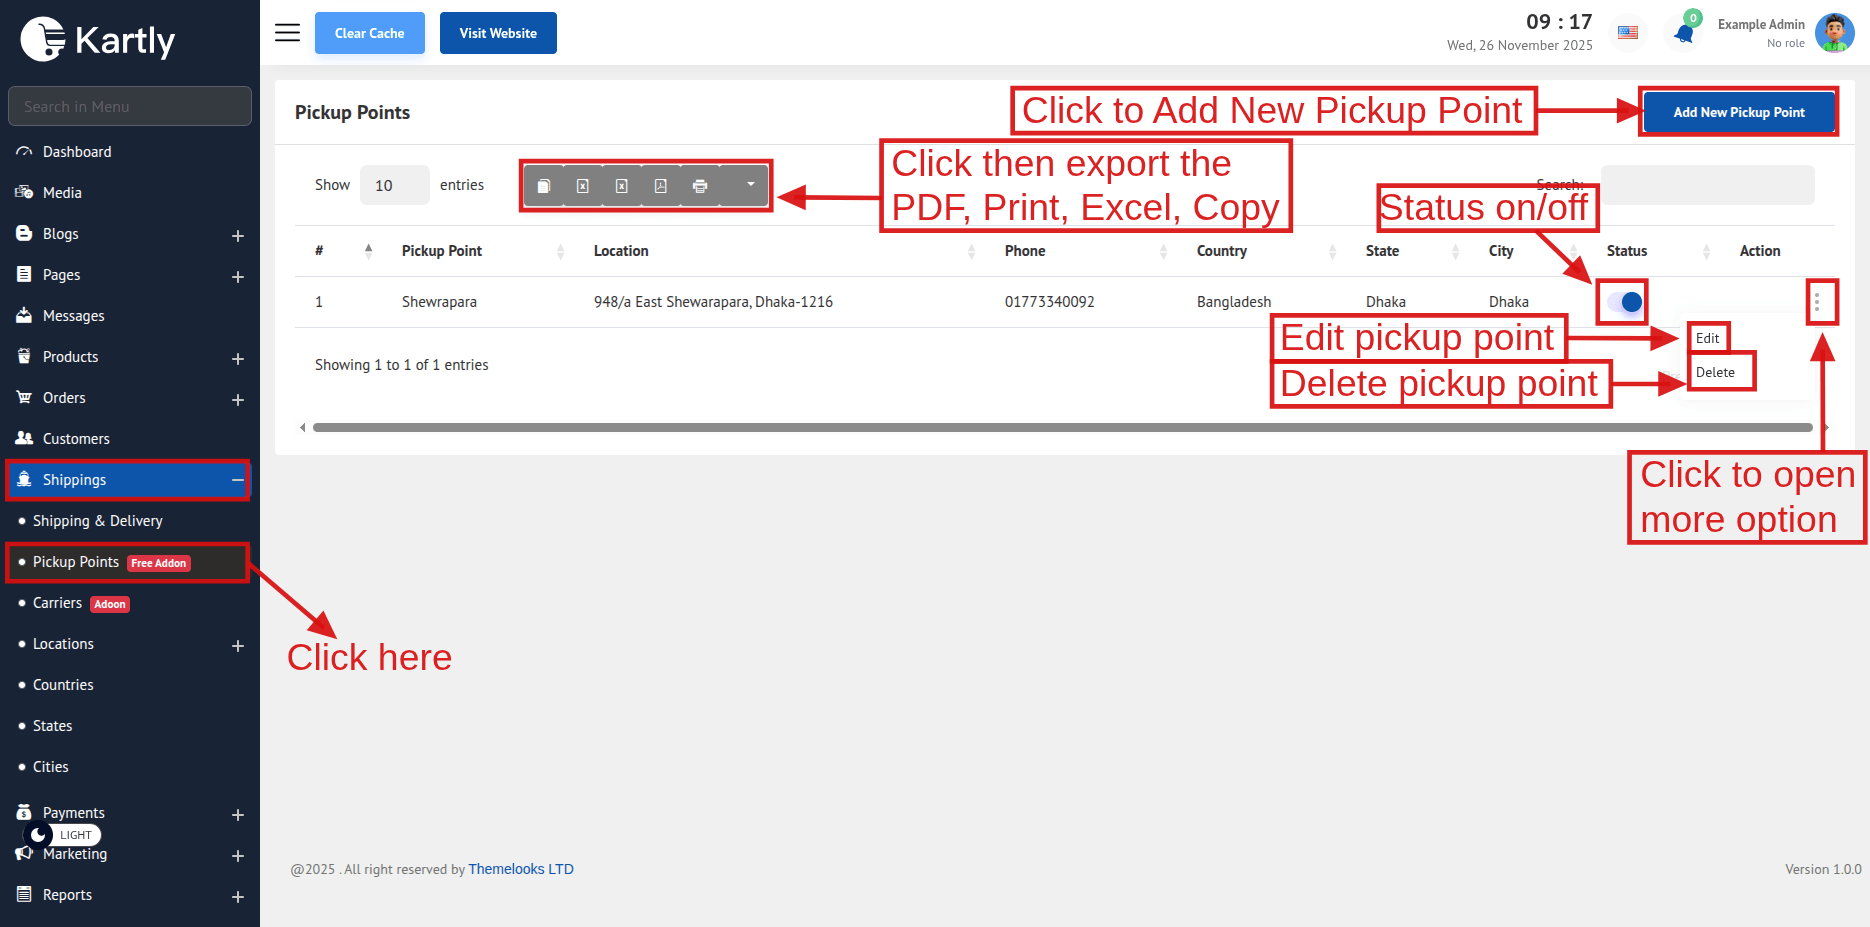Click the US flag language icon
Viewport: 1870px width, 927px height.
(x=1628, y=33)
